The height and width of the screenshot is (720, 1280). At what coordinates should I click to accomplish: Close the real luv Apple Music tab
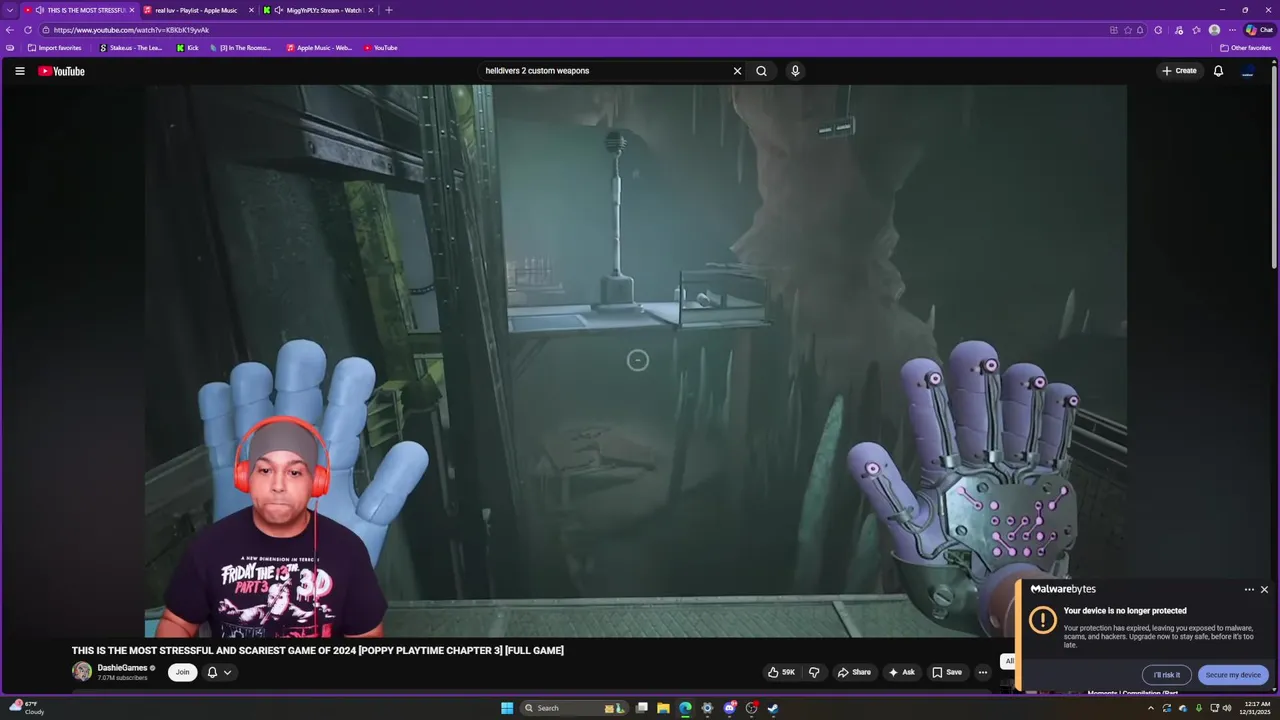[251, 10]
